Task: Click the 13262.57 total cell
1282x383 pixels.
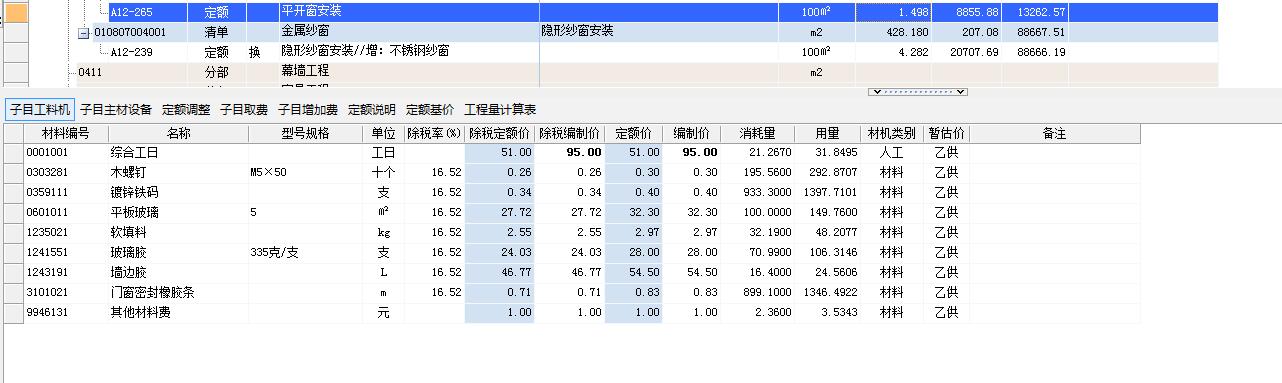Action: click(x=1035, y=12)
